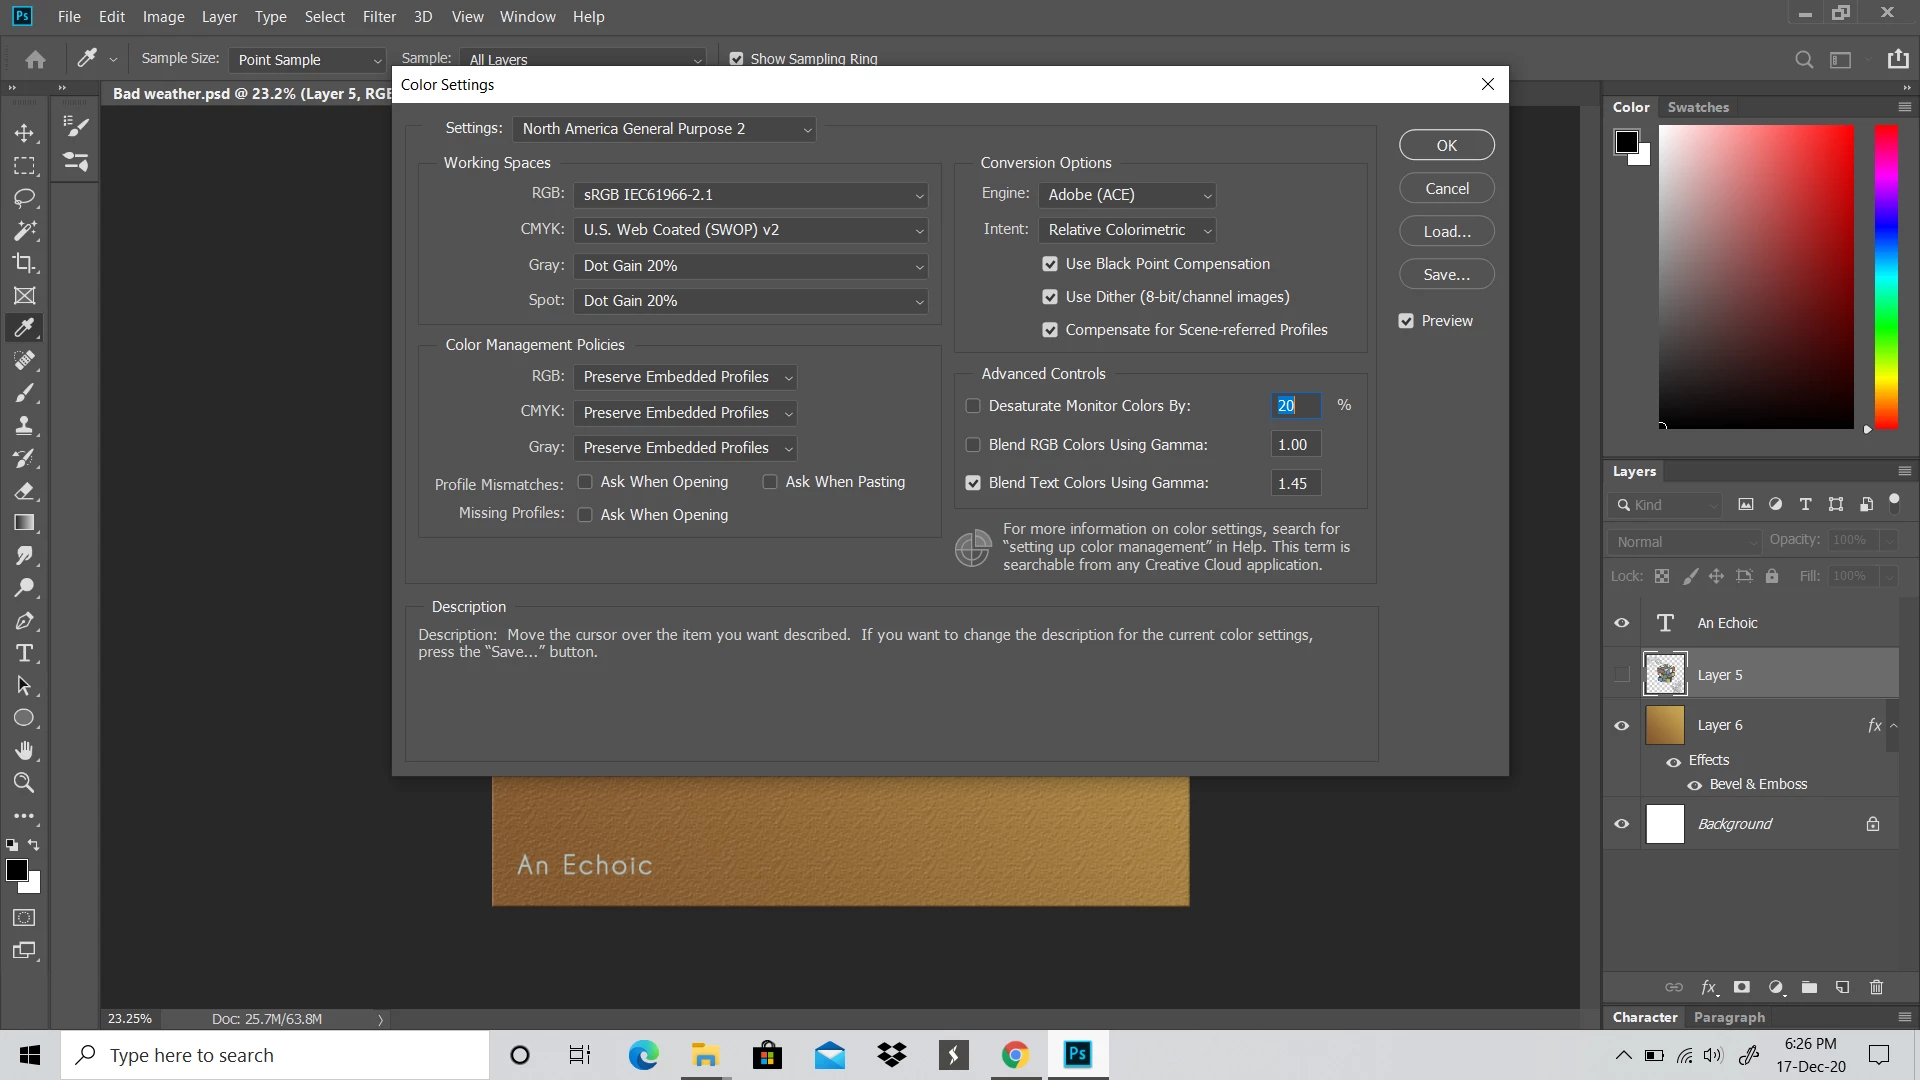Click the Blend Text Colors gamma field
The width and height of the screenshot is (1920, 1080).
pos(1295,483)
